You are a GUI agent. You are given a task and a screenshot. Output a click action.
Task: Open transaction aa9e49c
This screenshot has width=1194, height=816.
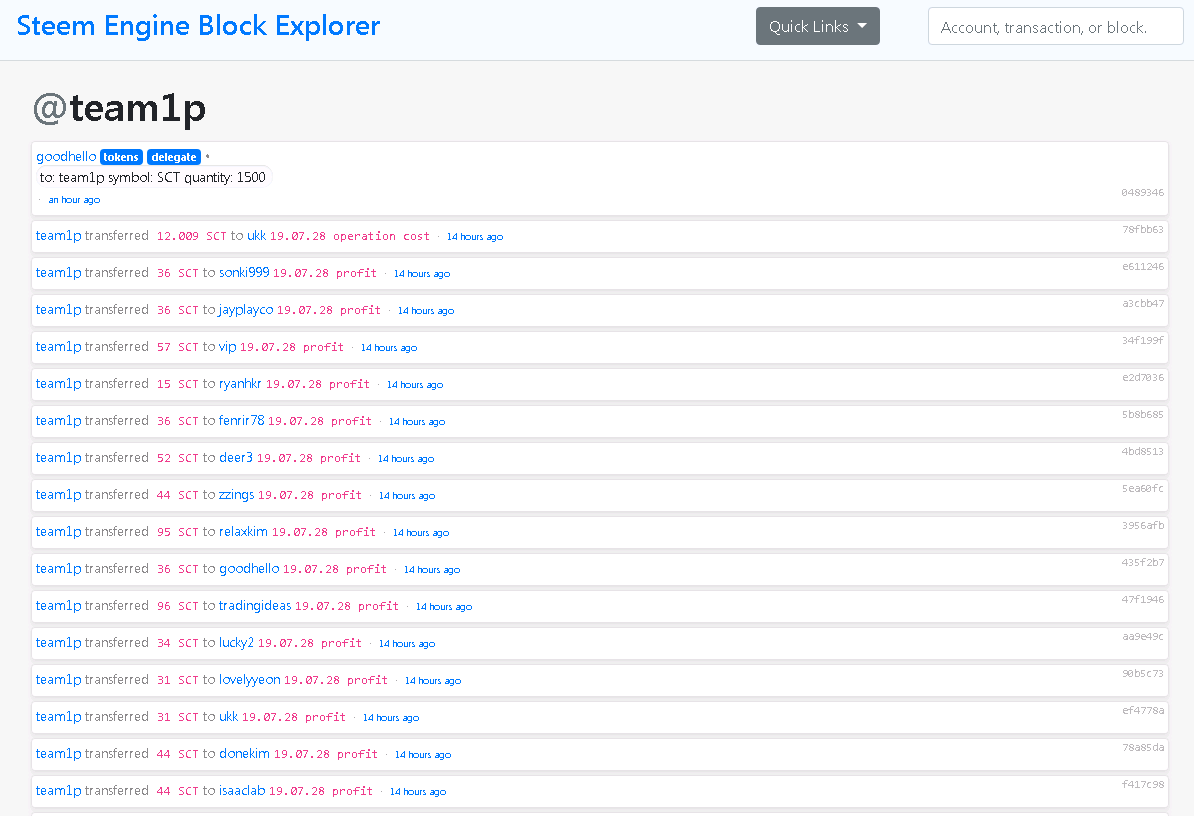[1142, 636]
